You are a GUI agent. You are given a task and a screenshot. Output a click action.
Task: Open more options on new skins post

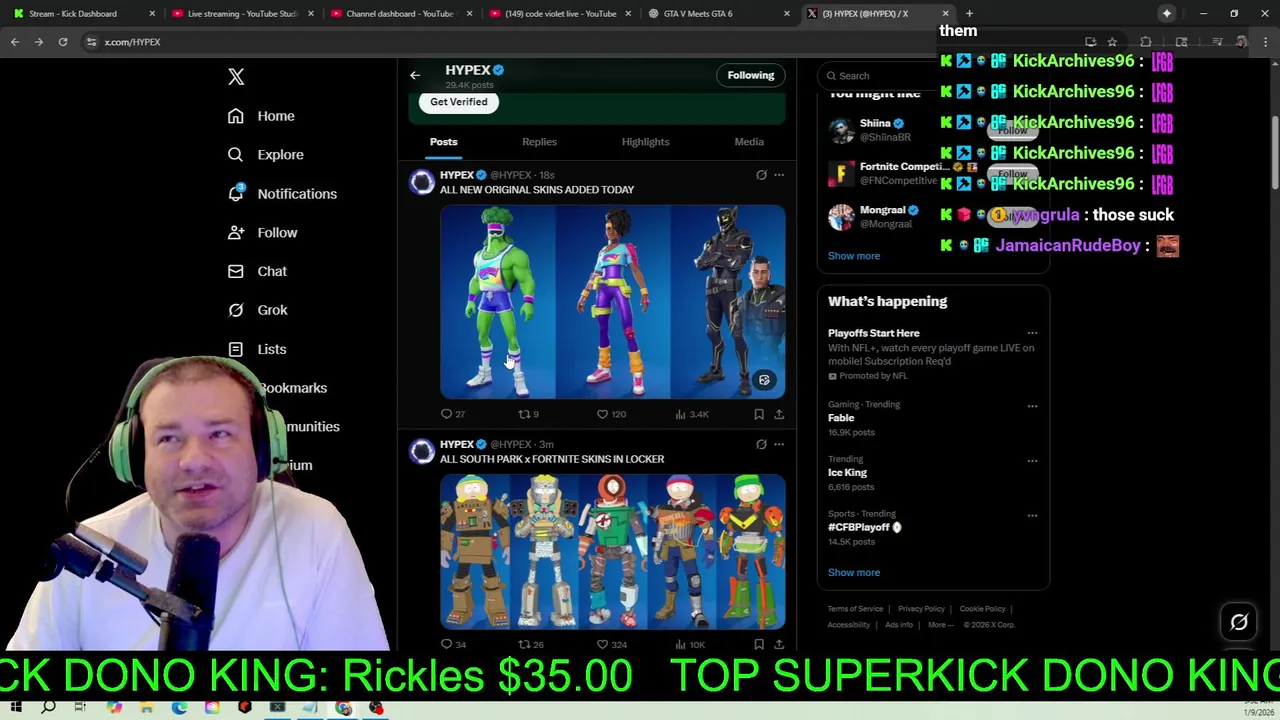pos(779,175)
